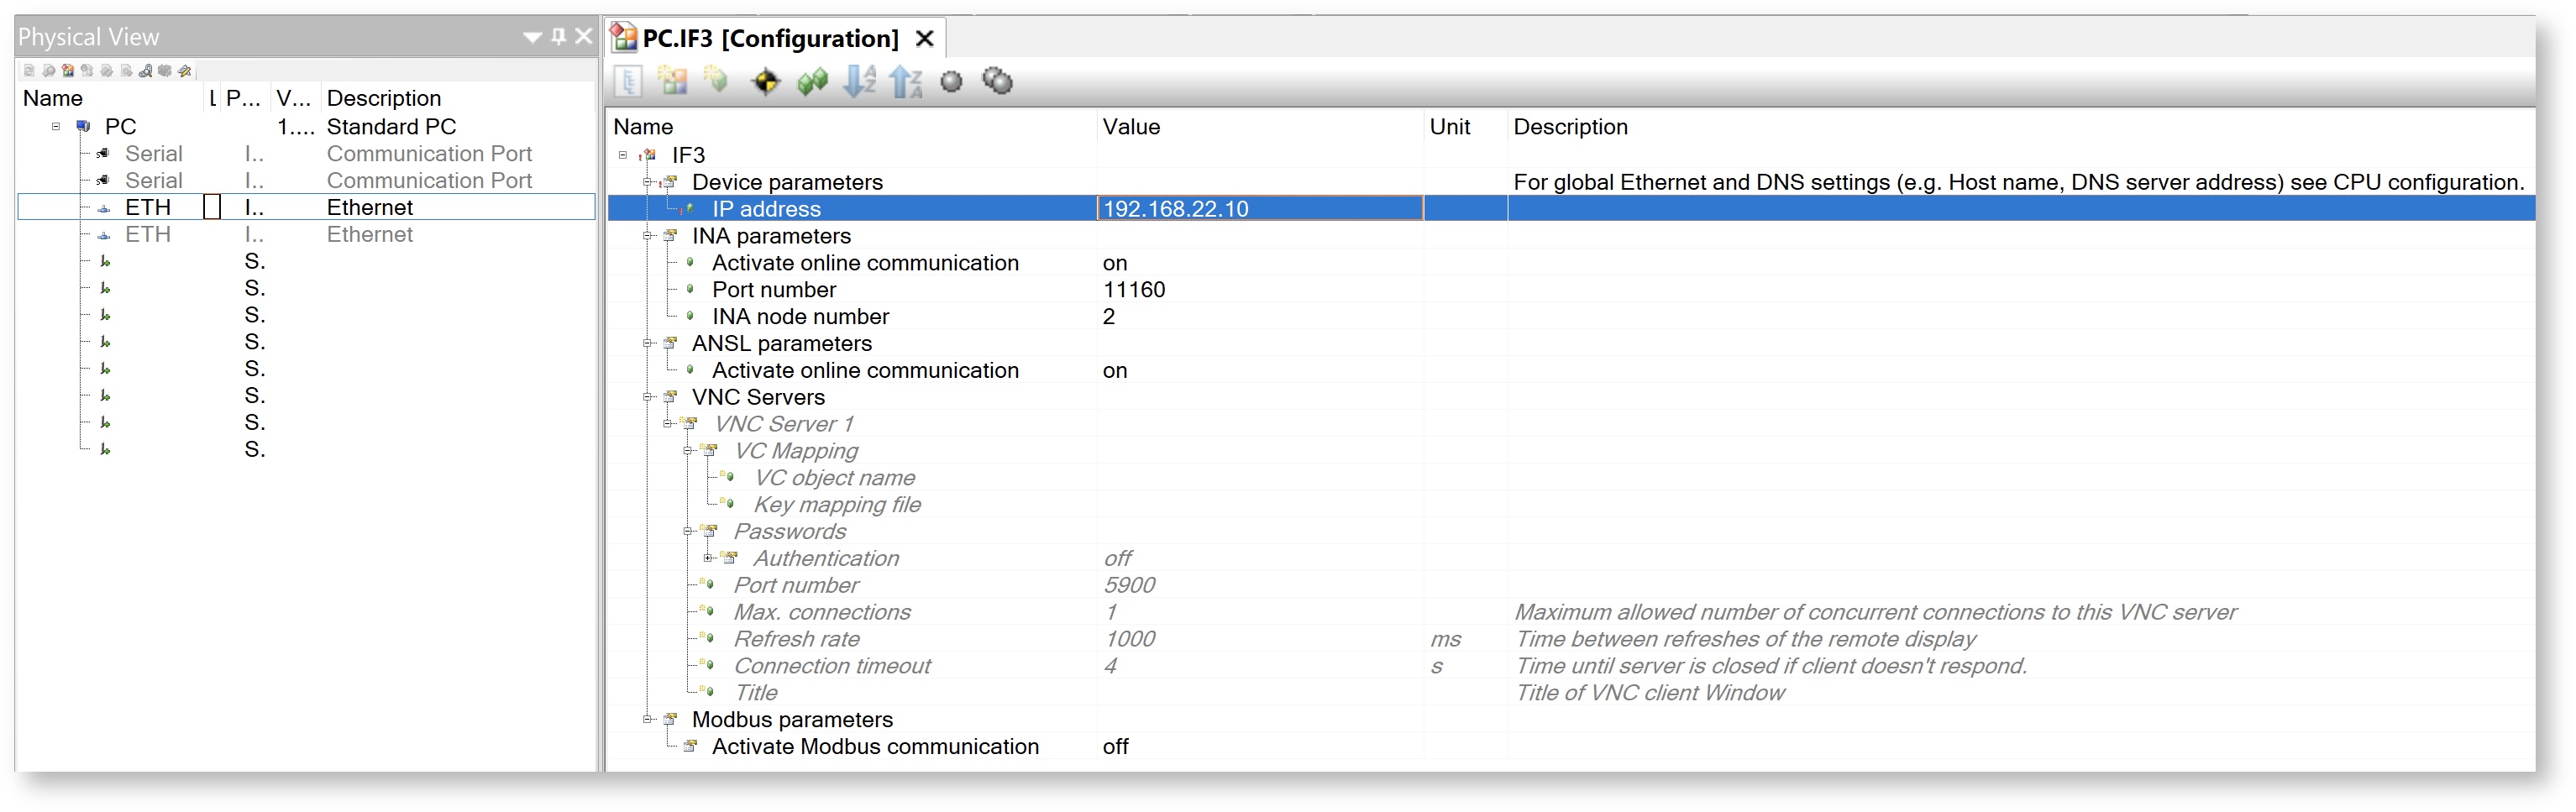Pin the Physical View panel

559,37
